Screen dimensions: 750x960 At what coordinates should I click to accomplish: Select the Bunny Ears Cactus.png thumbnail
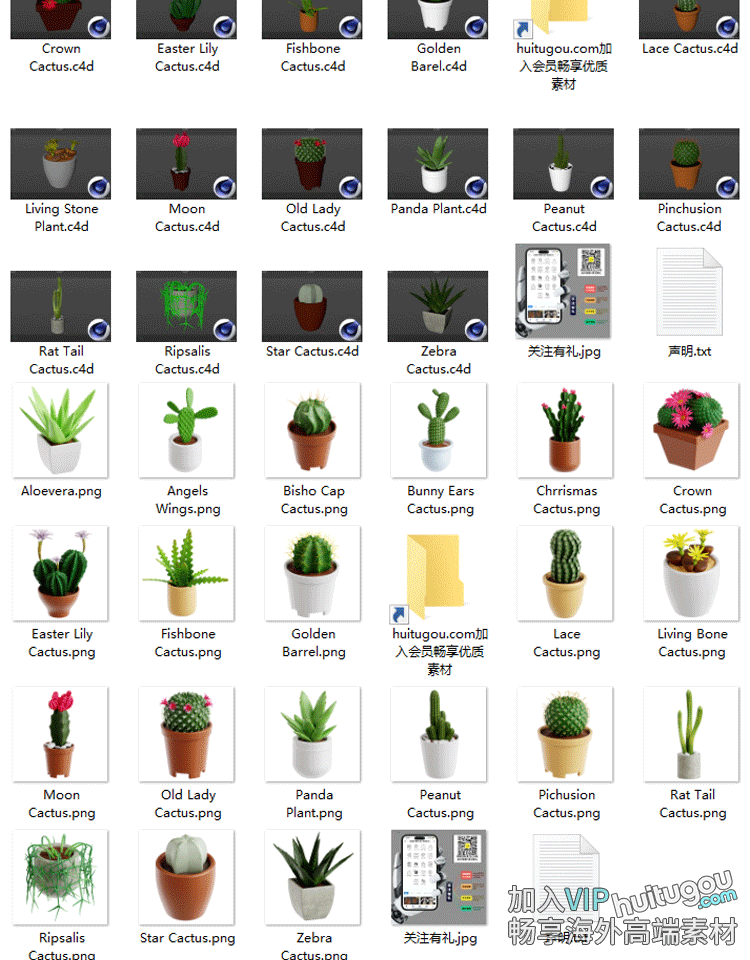[x=438, y=430]
